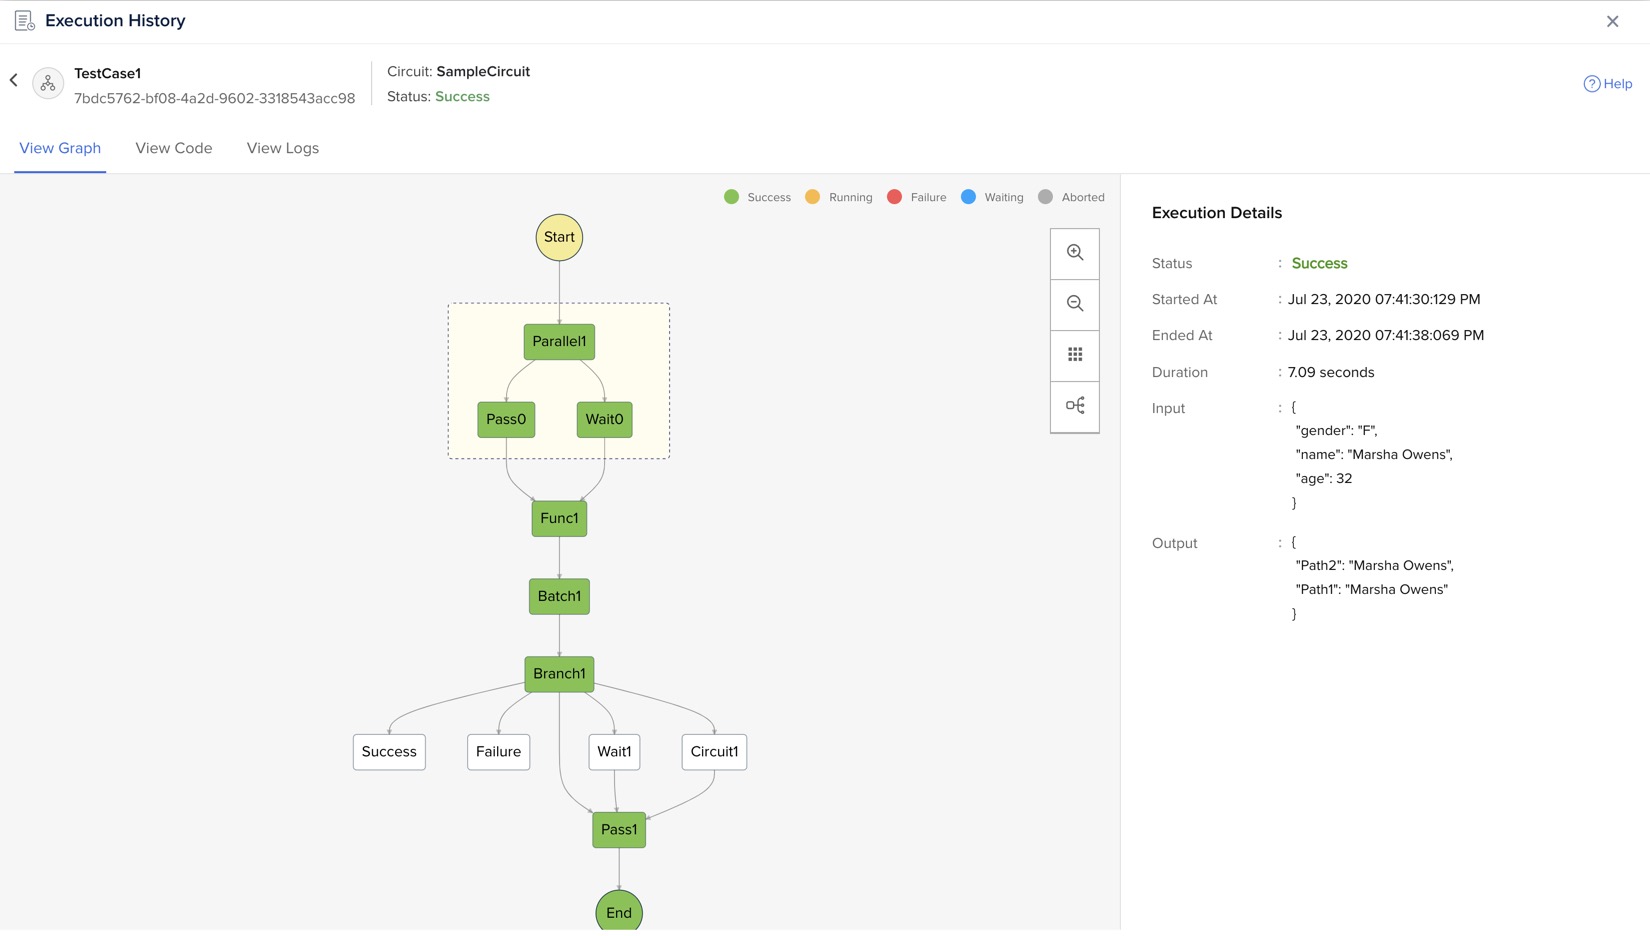Click the Start node circle

[559, 238]
